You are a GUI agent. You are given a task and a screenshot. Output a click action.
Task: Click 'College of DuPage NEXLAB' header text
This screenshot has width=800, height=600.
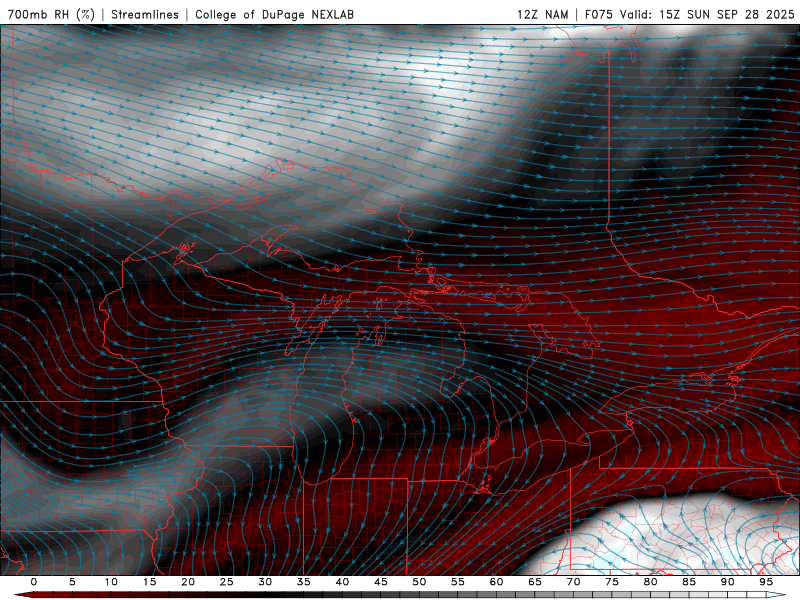click(x=274, y=14)
